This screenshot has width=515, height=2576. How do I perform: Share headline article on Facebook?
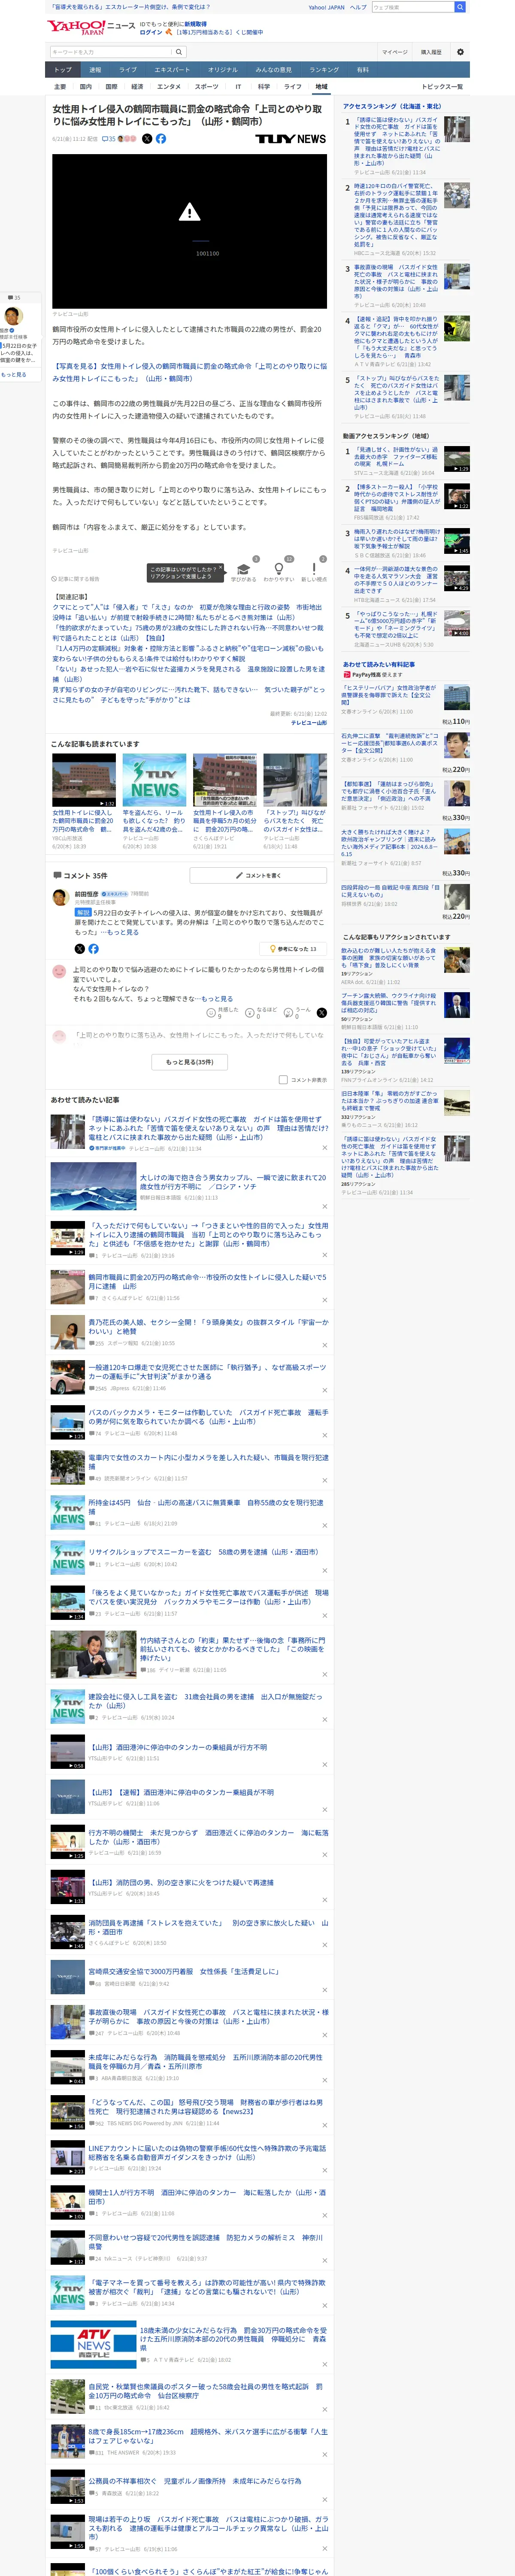click(161, 139)
